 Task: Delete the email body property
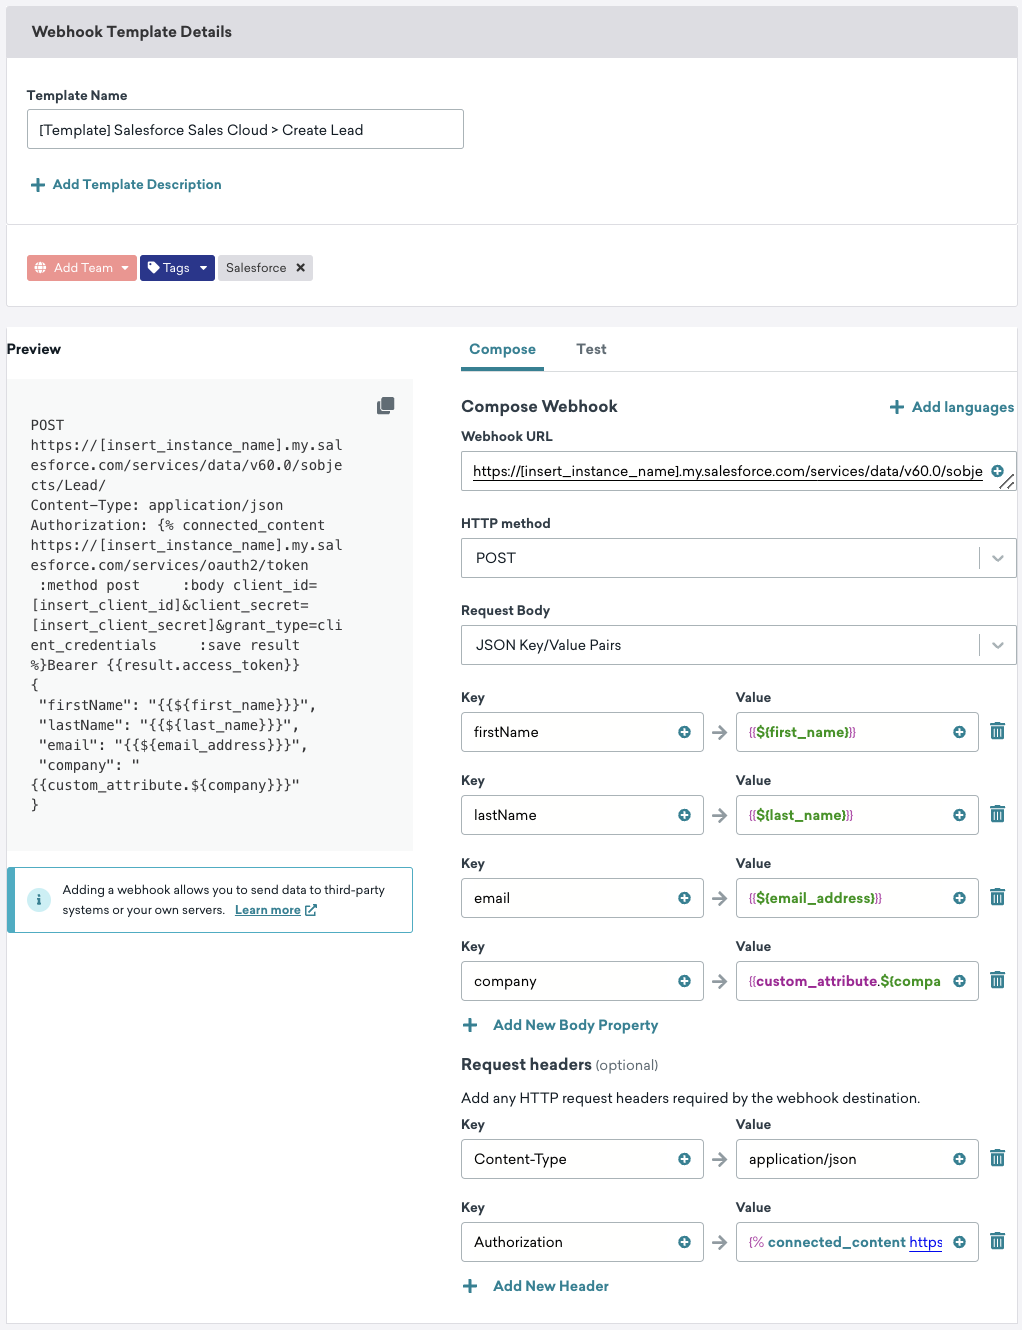point(997,898)
